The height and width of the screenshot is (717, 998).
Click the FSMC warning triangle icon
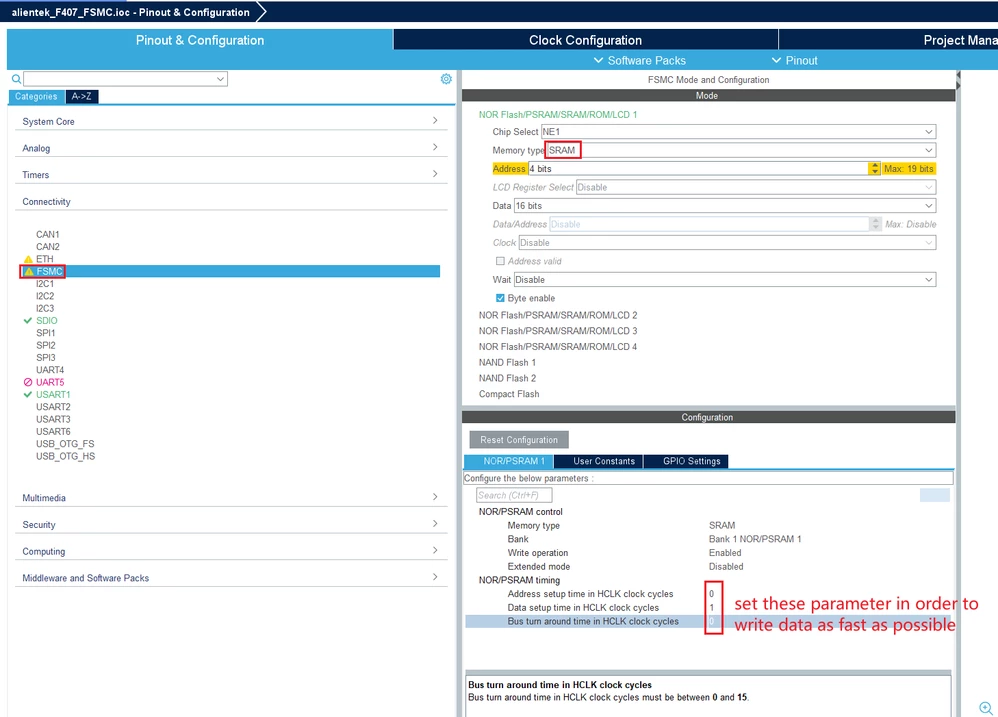click(29, 271)
